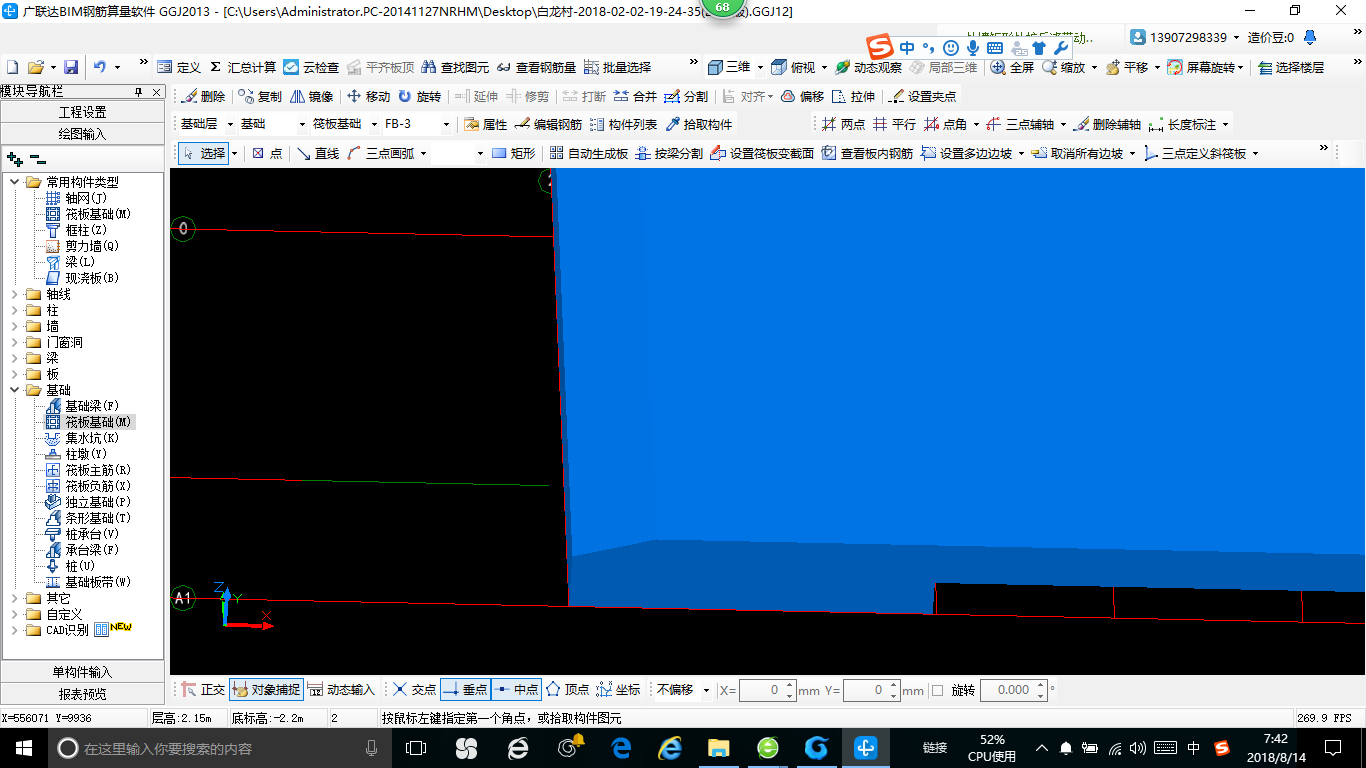Click 查找图元 find element
This screenshot has width=1366, height=768.
click(x=456, y=67)
